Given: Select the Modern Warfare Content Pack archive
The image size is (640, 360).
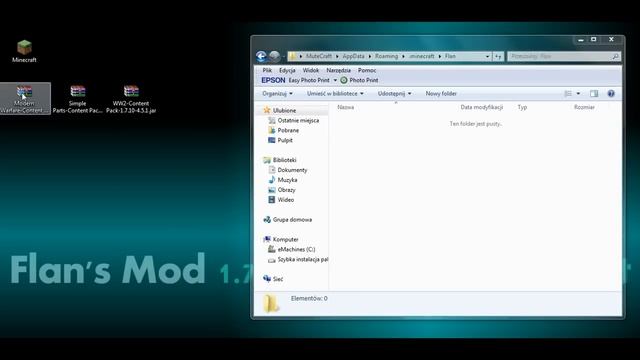Looking at the screenshot, I should tap(24, 99).
